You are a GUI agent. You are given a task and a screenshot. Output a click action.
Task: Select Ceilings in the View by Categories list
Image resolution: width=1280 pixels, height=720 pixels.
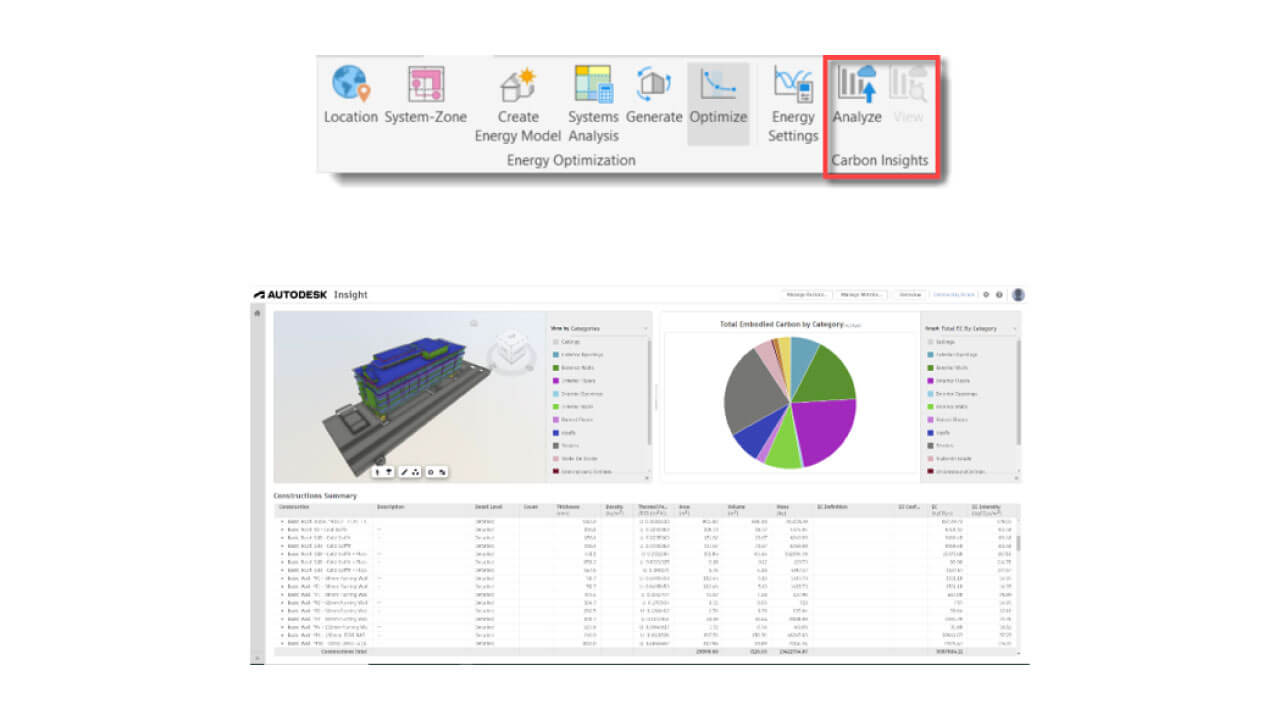click(570, 342)
